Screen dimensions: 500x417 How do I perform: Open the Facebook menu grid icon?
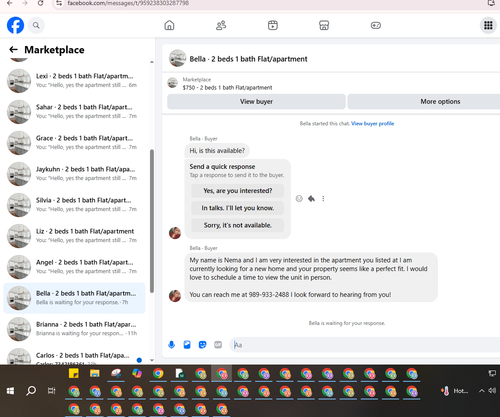(x=488, y=25)
